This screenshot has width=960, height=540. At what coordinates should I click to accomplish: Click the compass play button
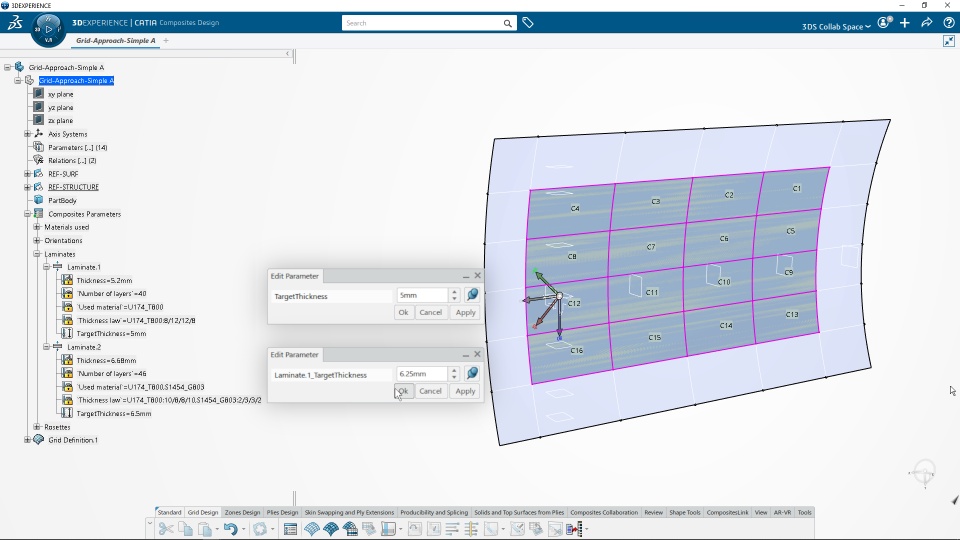coord(48,29)
